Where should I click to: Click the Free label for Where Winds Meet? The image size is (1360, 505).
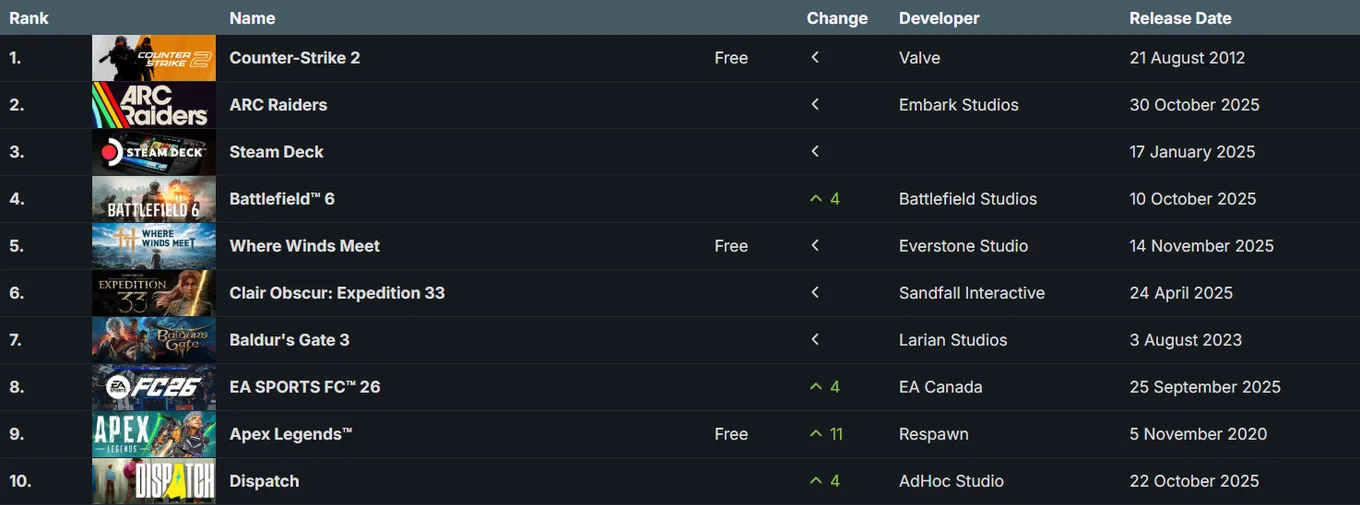[731, 246]
